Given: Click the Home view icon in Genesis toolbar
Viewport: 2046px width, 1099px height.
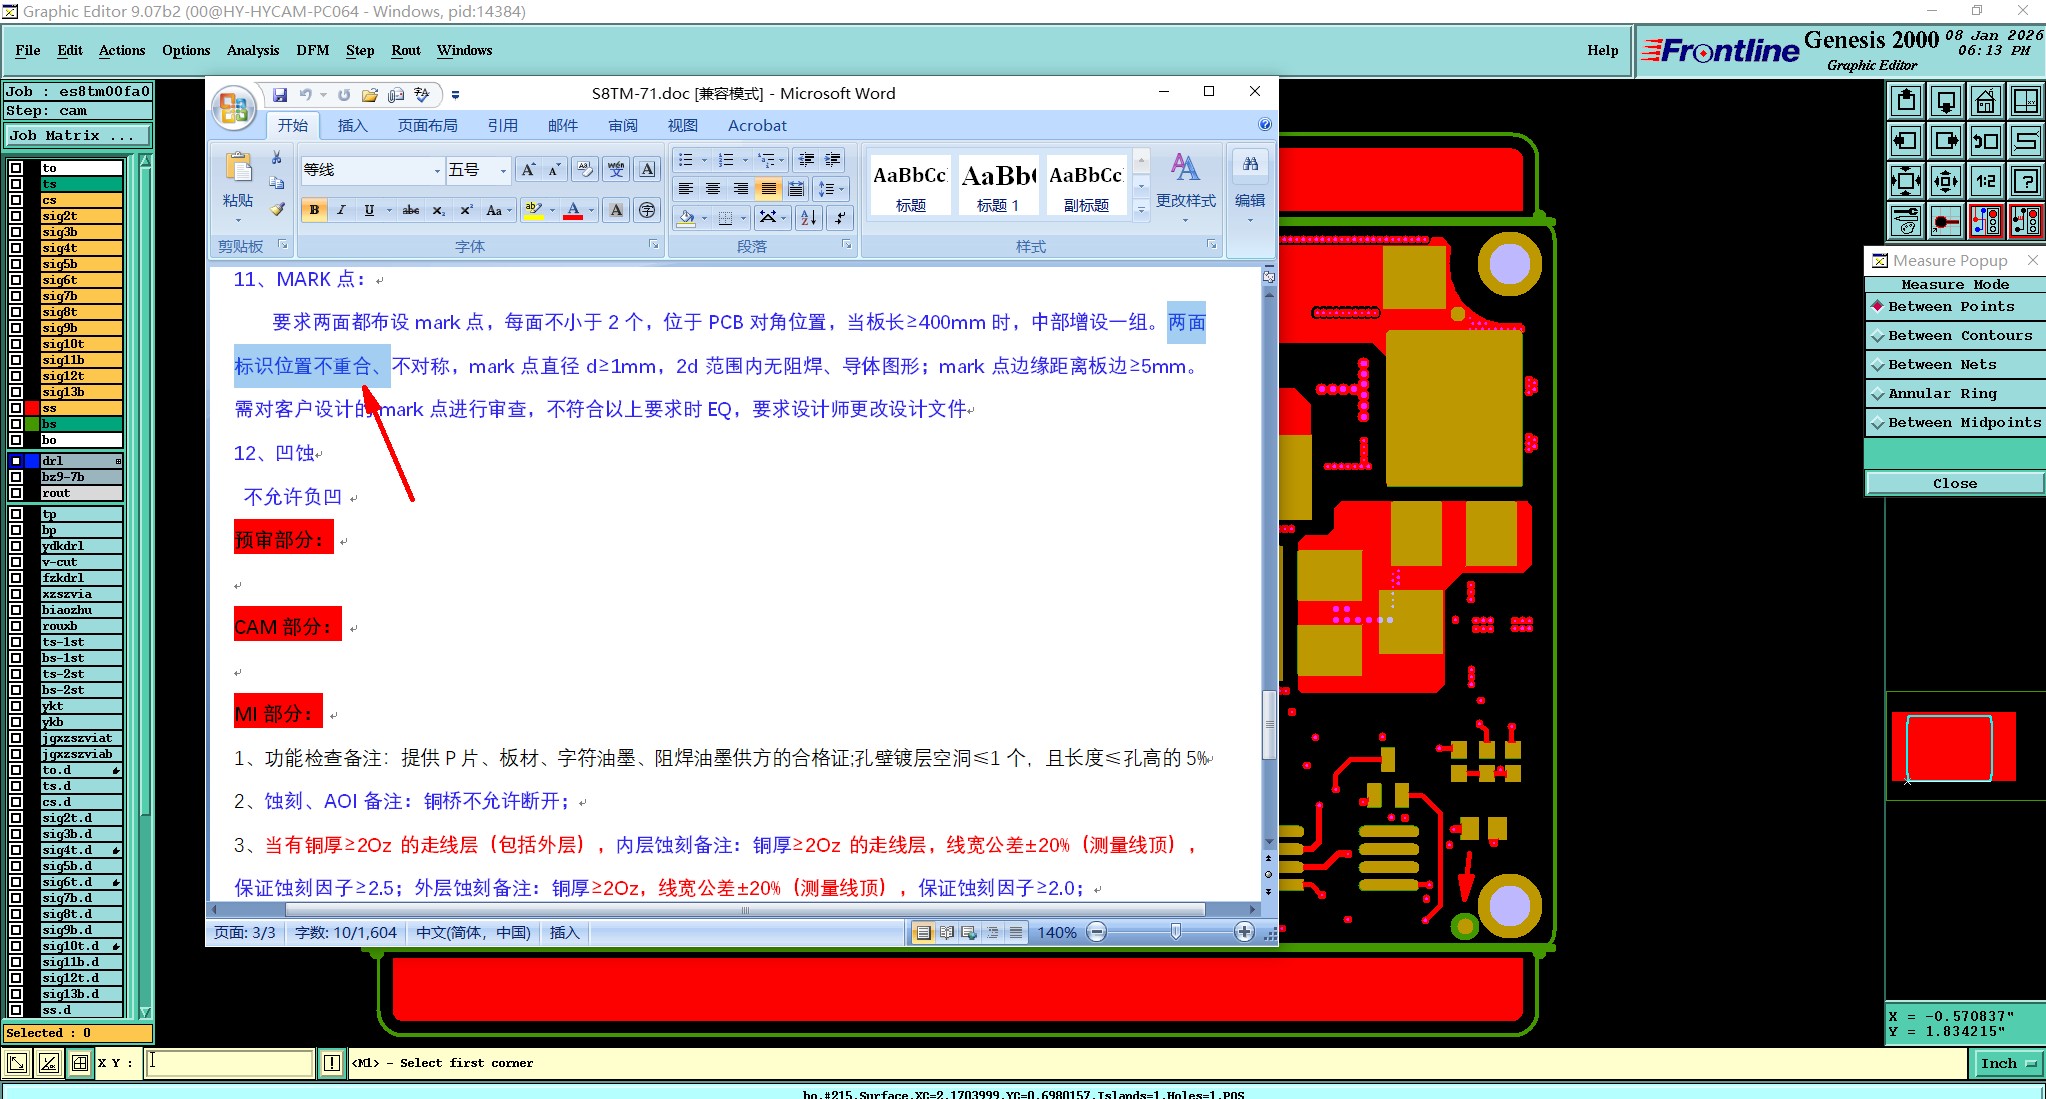Looking at the screenshot, I should [x=1985, y=101].
